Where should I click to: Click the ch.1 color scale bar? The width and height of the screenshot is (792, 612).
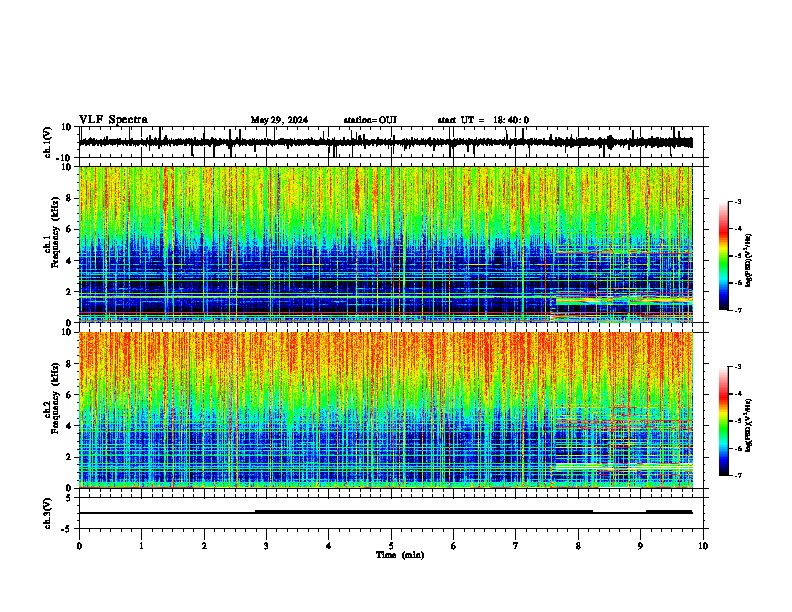pyautogui.click(x=724, y=256)
